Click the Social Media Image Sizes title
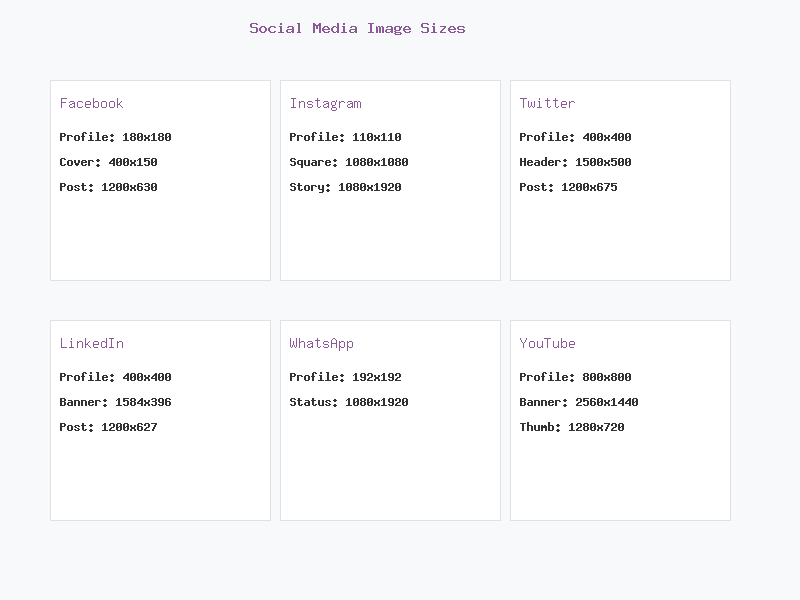The width and height of the screenshot is (800, 600). [x=357, y=28]
